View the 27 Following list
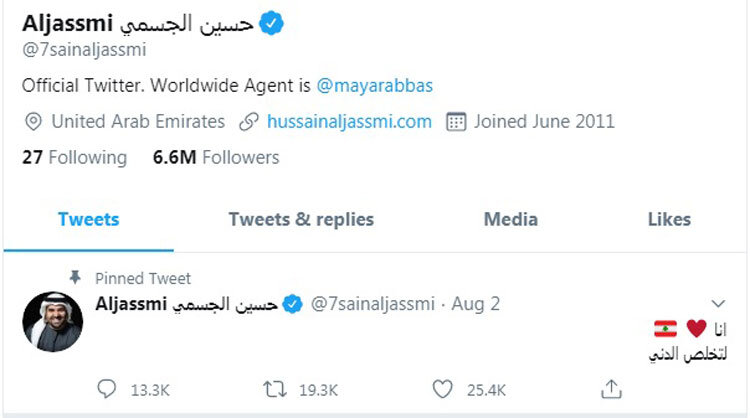750x418 pixels. pos(74,157)
